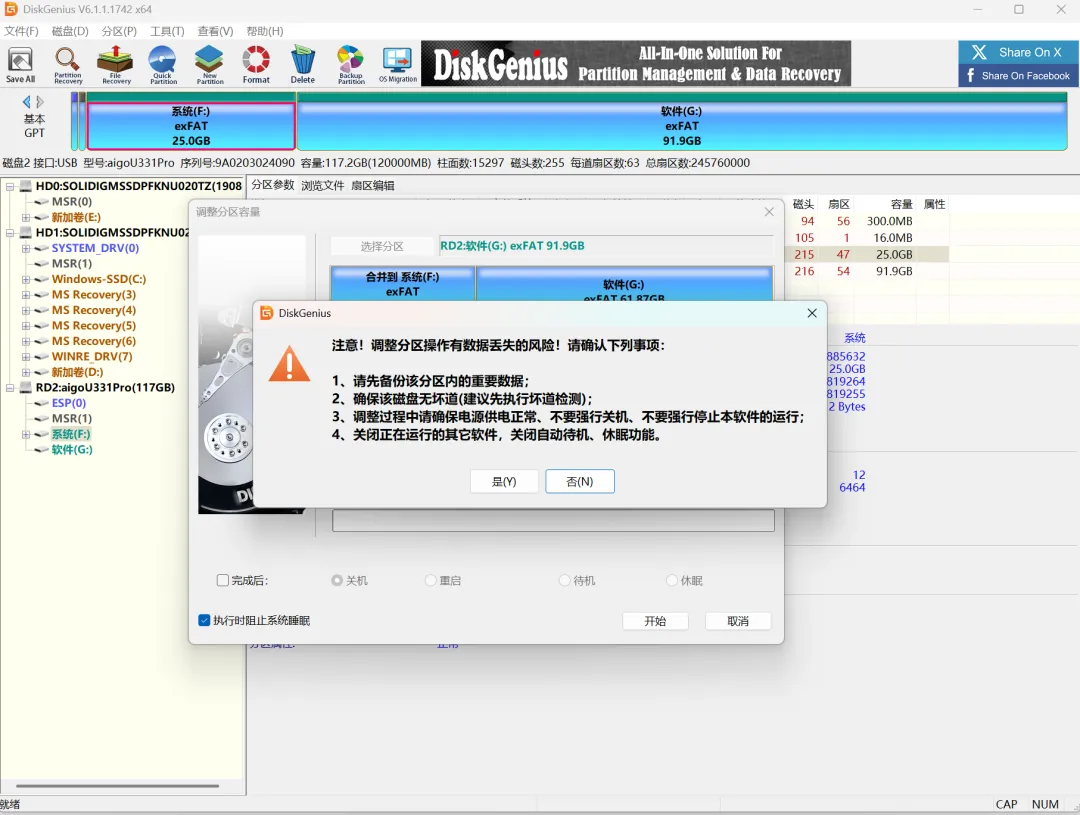Open the 查看(V) menu
Image resolution: width=1080 pixels, height=815 pixels.
[x=216, y=31]
